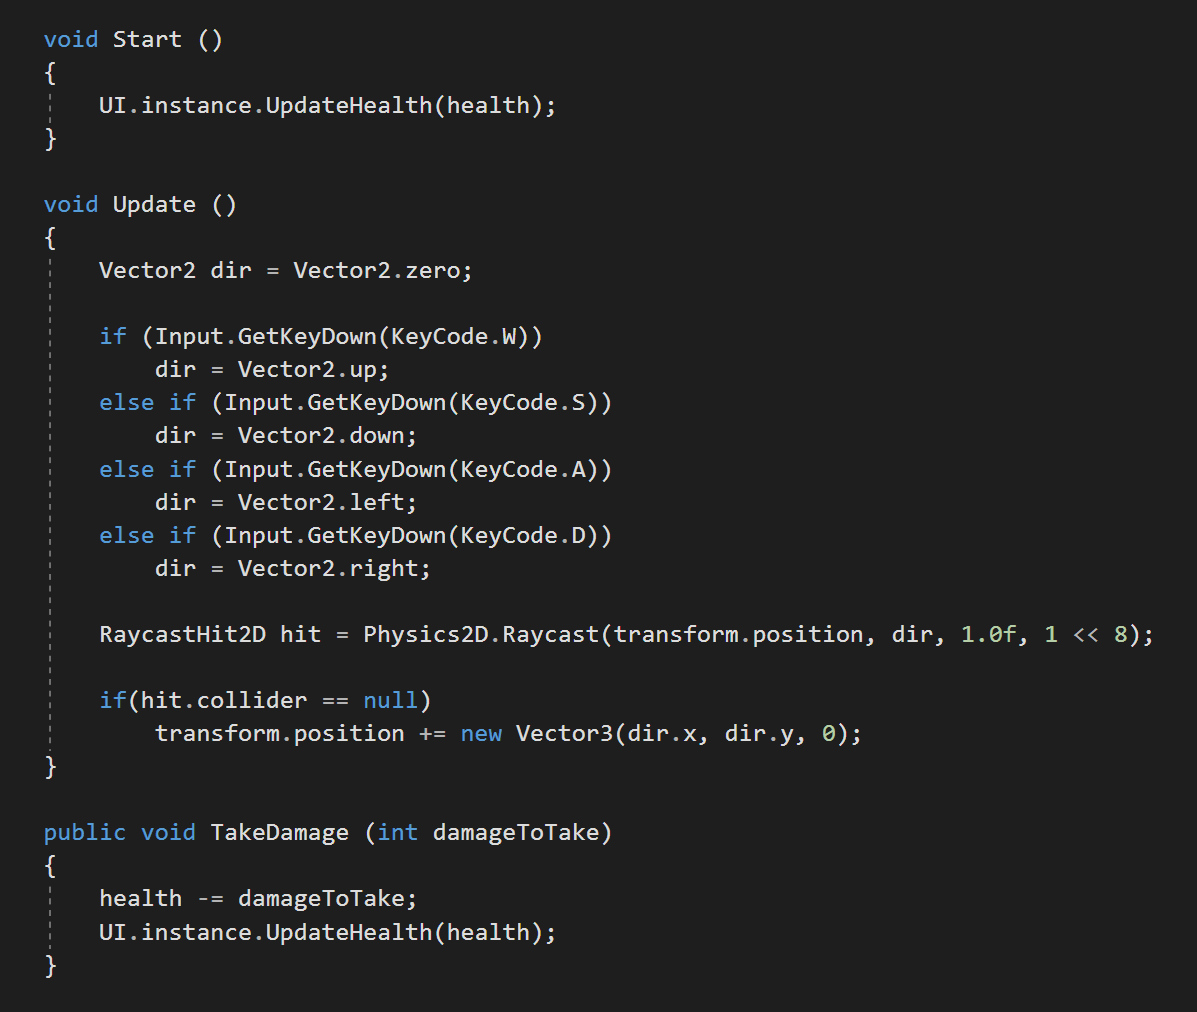Click the health -= damageToTake line

pos(258,898)
